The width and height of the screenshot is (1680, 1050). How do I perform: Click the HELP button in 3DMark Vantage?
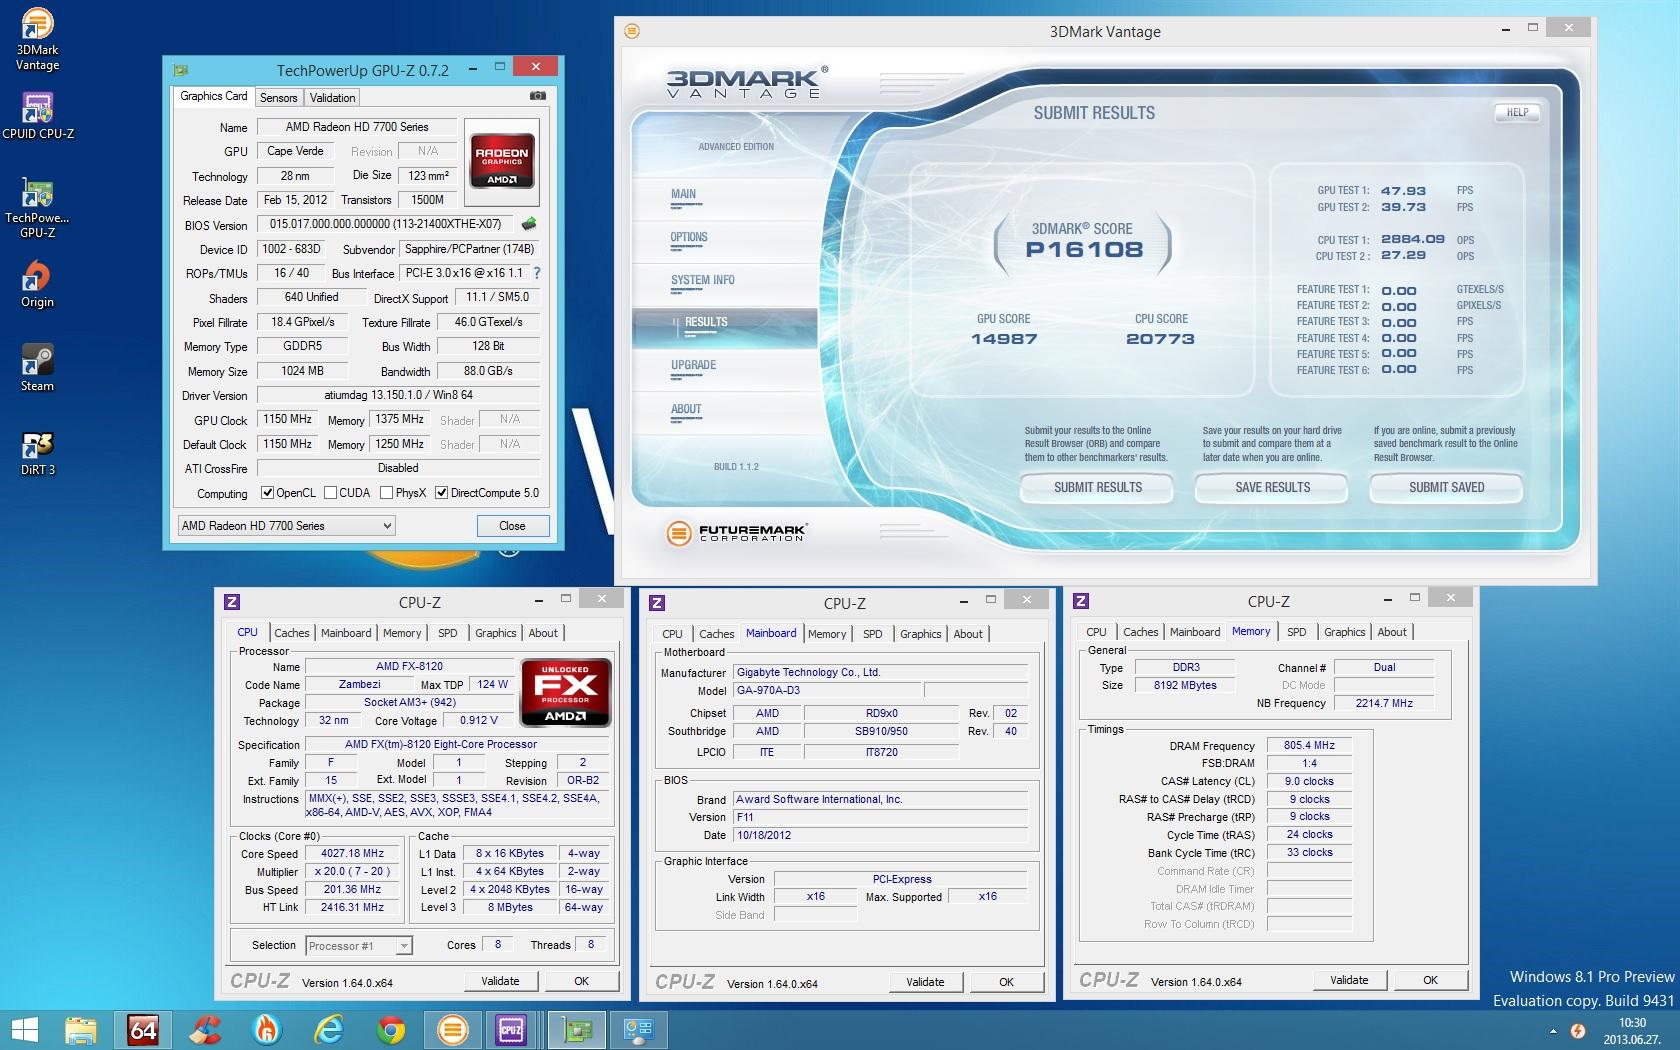(x=1517, y=112)
